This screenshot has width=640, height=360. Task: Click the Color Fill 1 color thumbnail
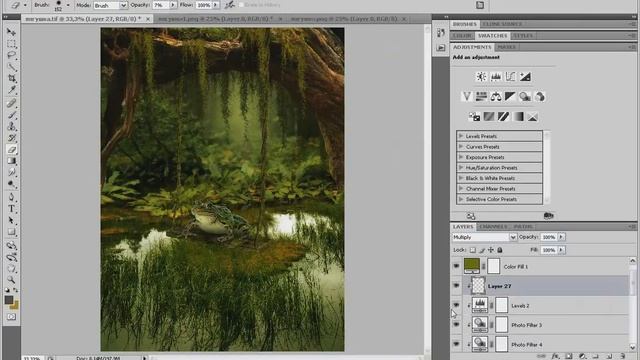472,266
